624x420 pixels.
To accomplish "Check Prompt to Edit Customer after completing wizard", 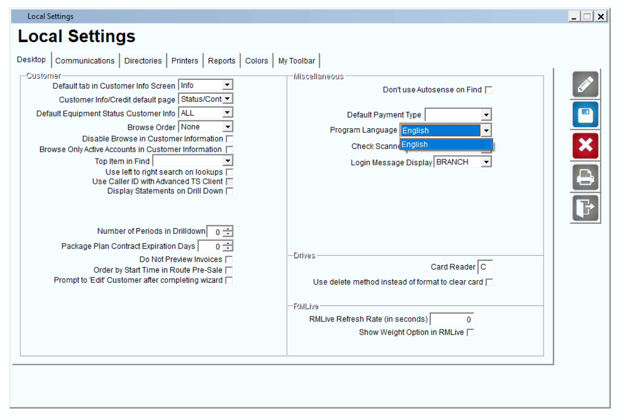I will click(229, 280).
